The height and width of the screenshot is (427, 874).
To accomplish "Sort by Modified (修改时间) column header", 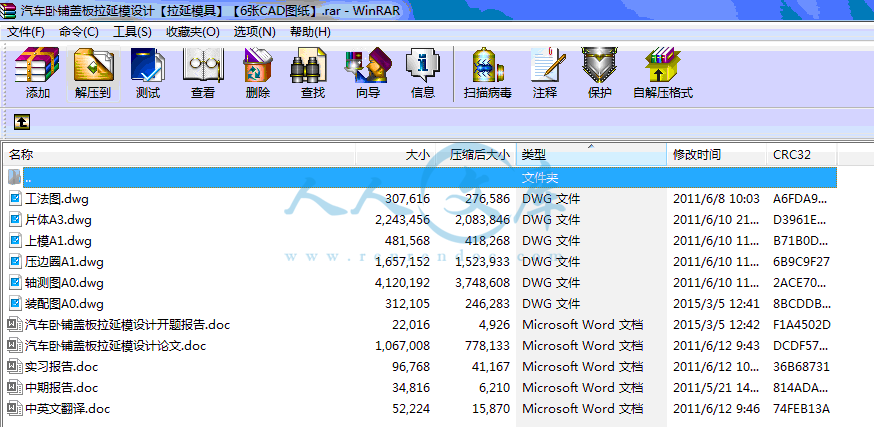I will (717, 154).
